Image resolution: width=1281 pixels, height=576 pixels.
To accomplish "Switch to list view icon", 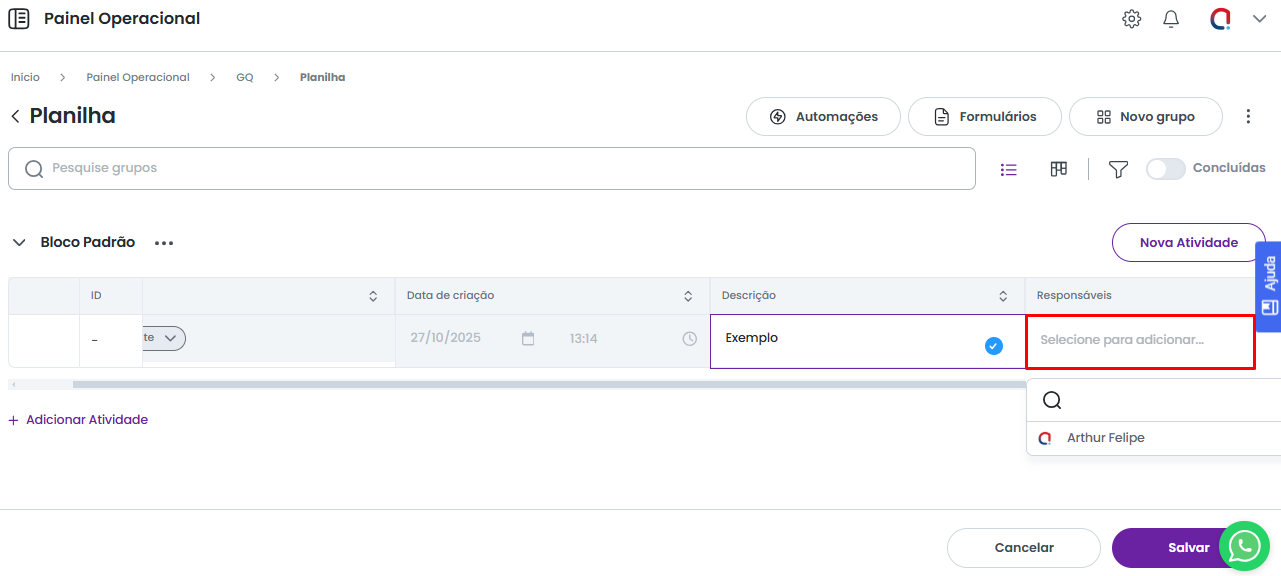I will point(1009,169).
